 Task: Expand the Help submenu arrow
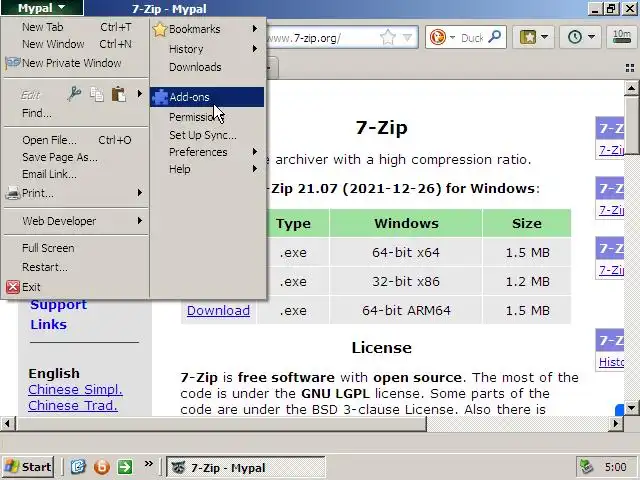(255, 169)
